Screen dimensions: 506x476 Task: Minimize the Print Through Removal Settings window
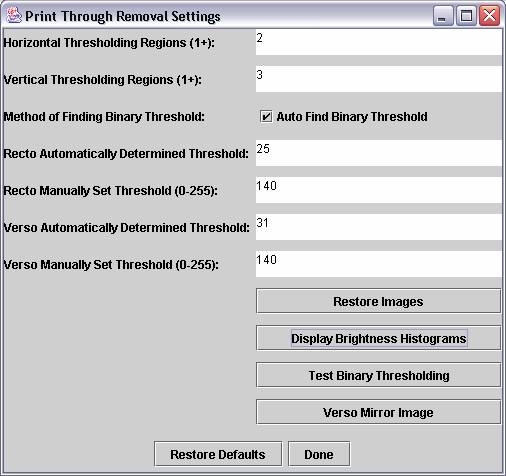point(443,16)
